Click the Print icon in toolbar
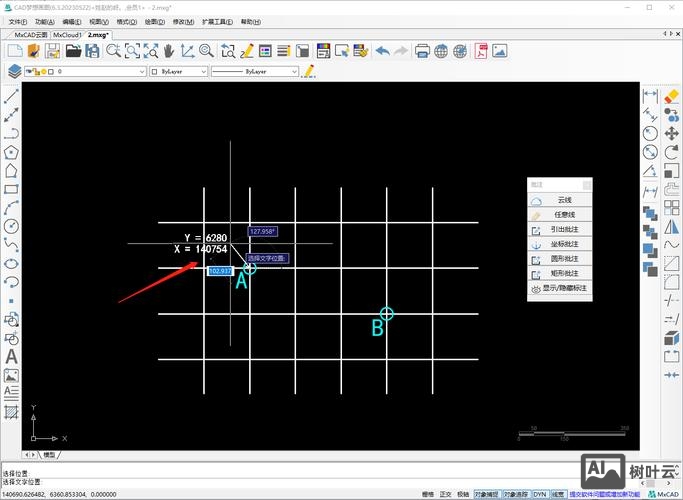683x500 pixels. (x=422, y=50)
